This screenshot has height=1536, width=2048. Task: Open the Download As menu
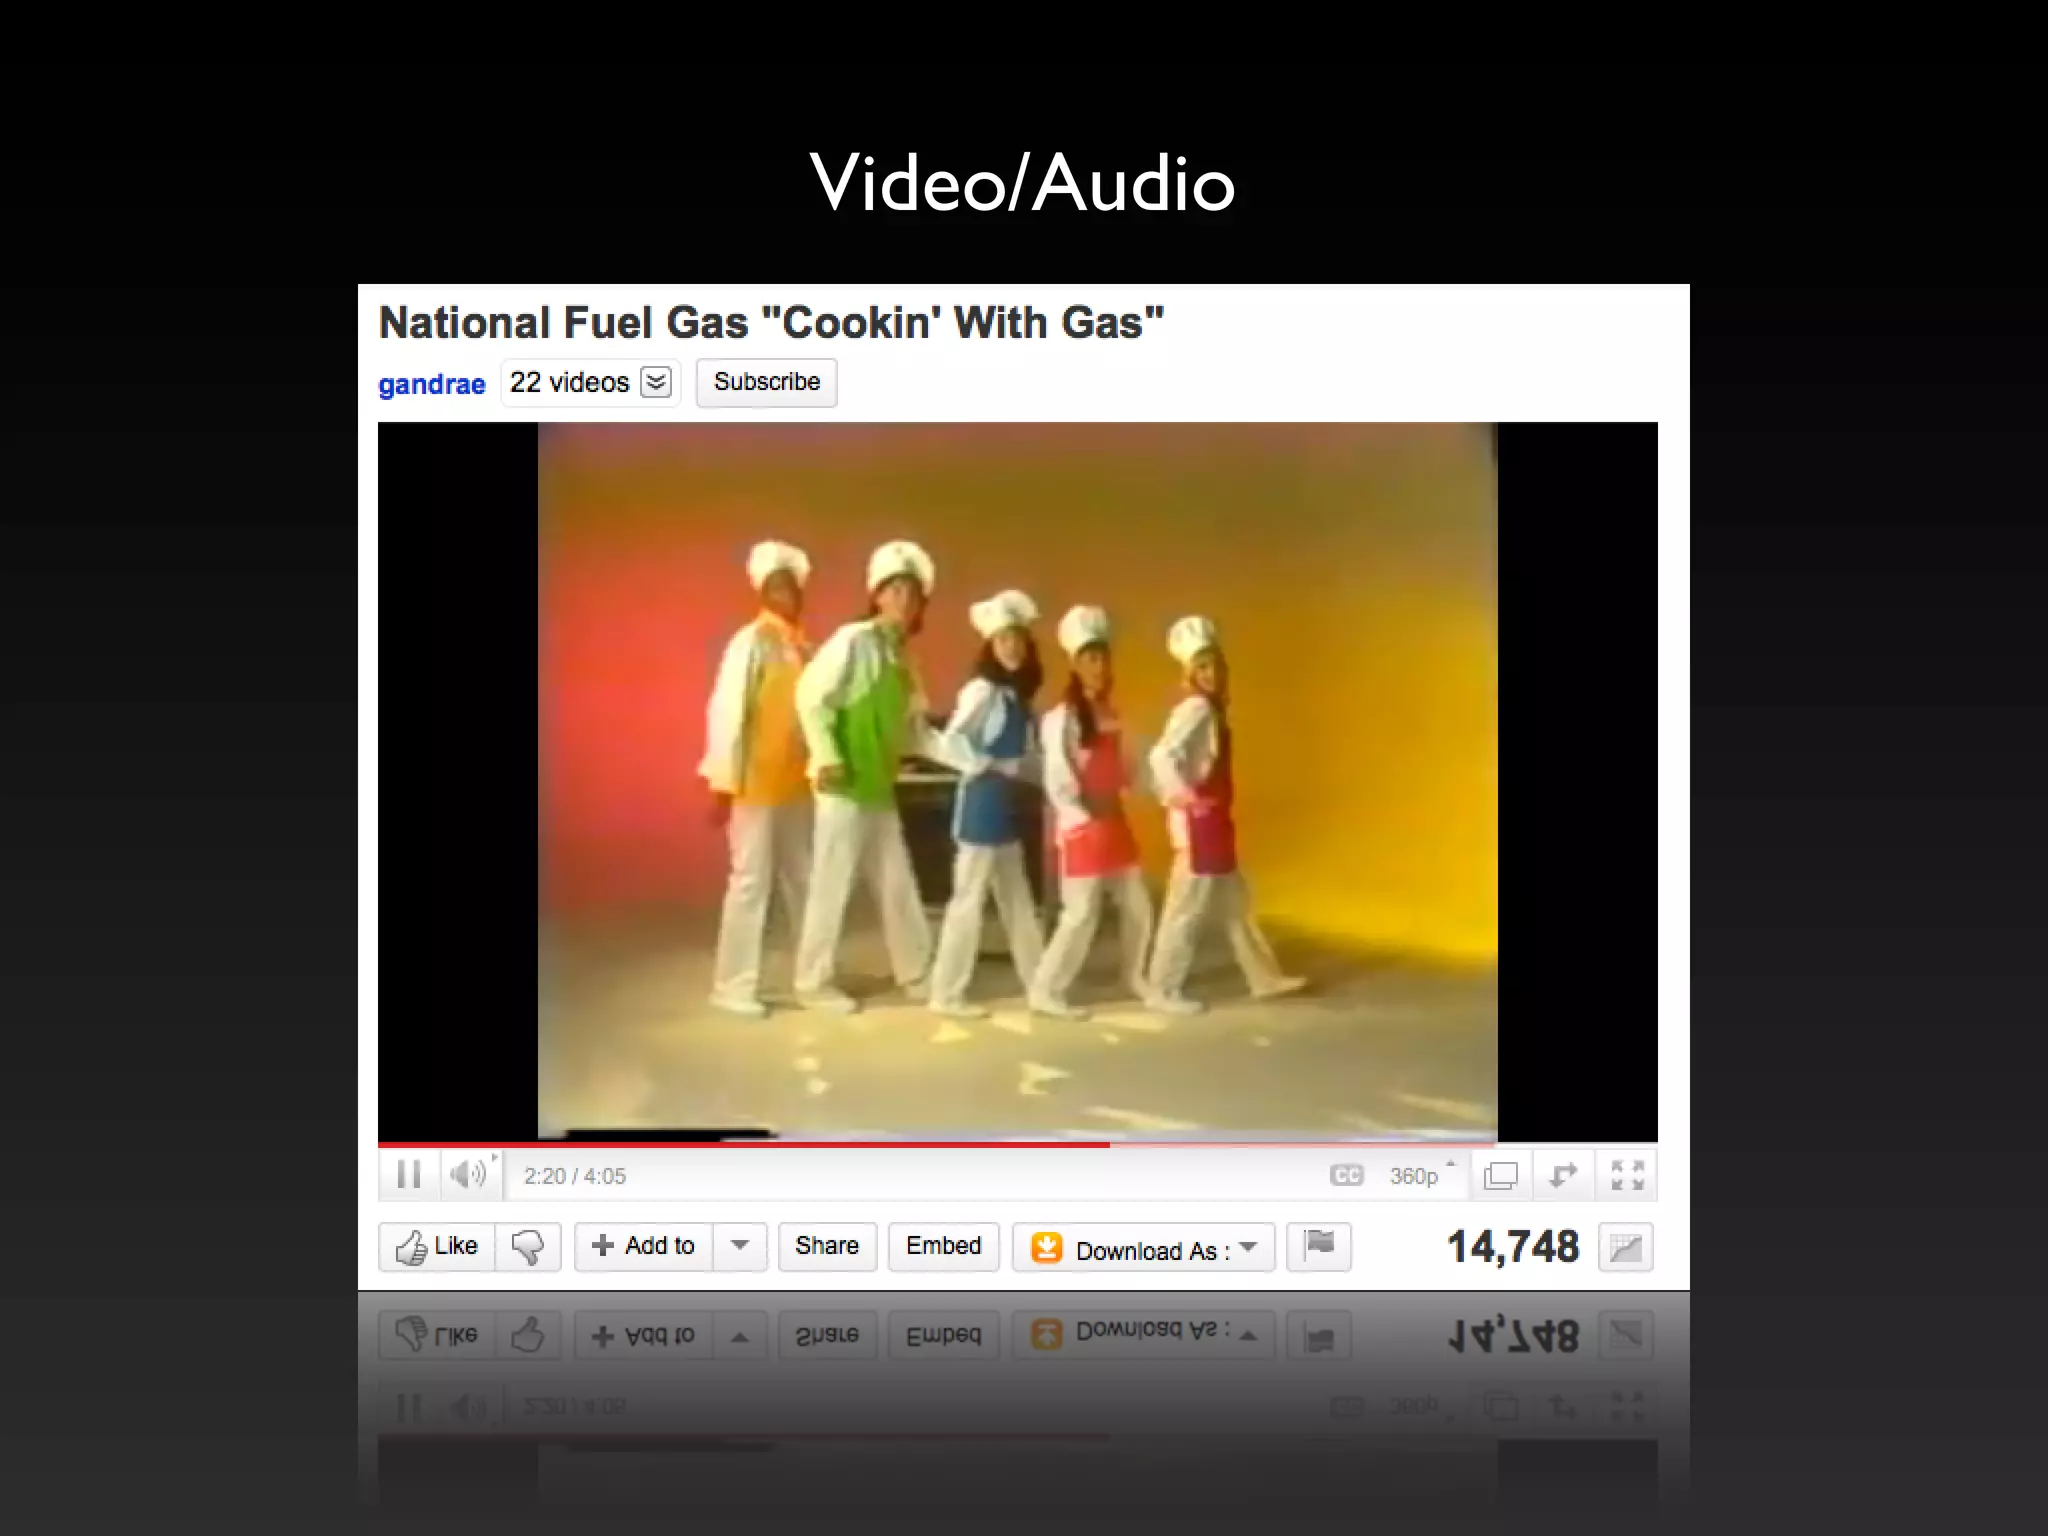click(x=1144, y=1247)
